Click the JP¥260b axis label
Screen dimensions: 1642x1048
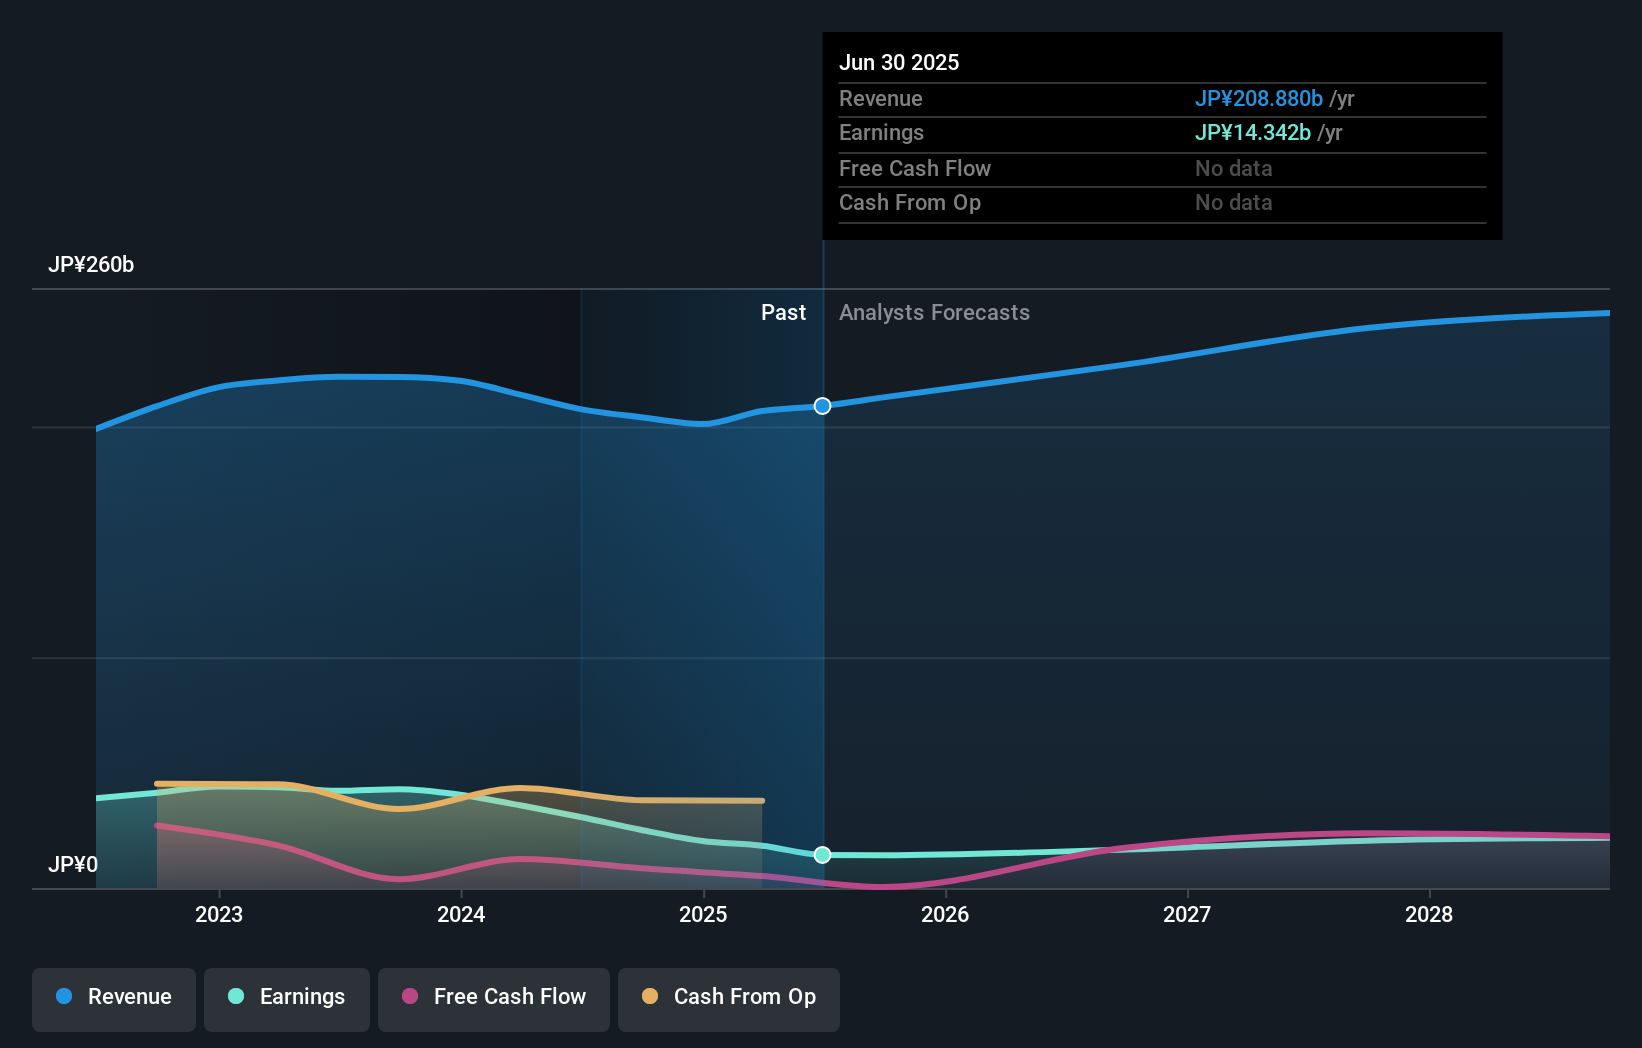(x=91, y=265)
